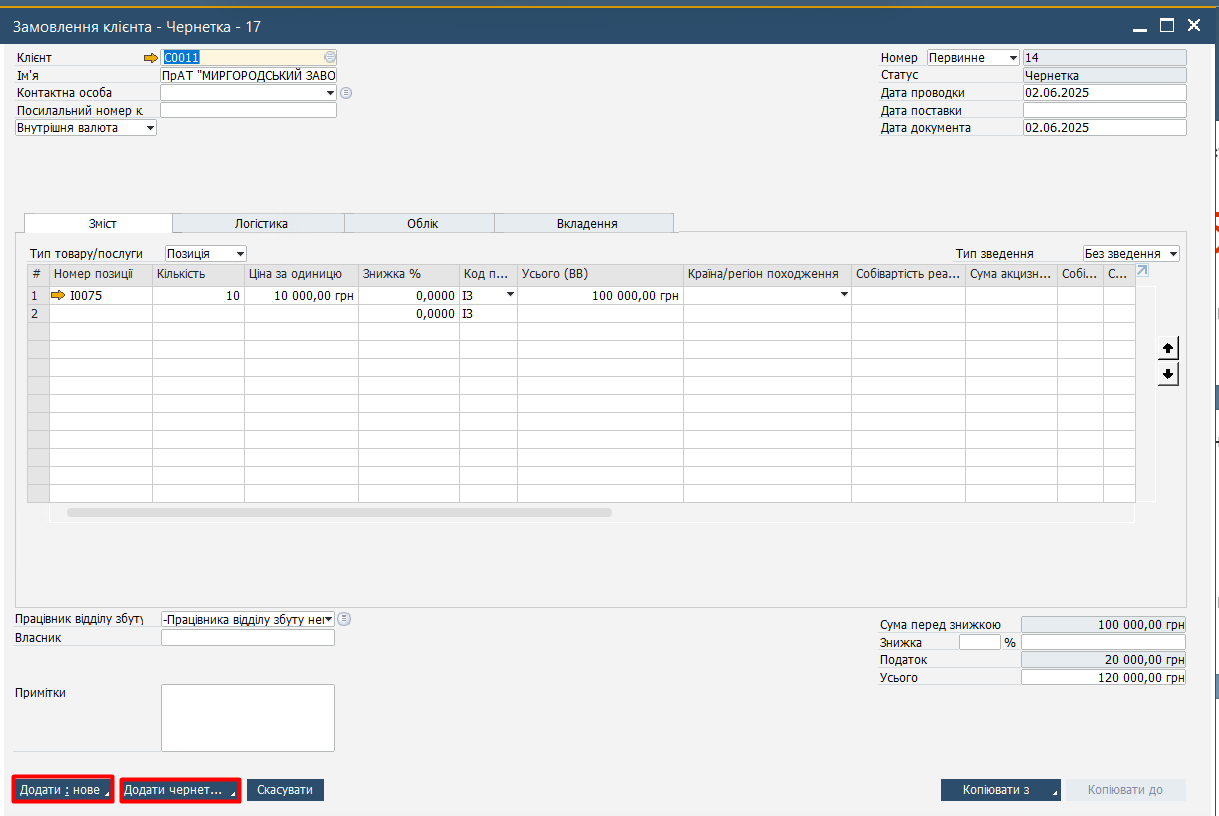Open Тип товару/послуги dropdown Позиція
1219x816 pixels.
tap(240, 254)
